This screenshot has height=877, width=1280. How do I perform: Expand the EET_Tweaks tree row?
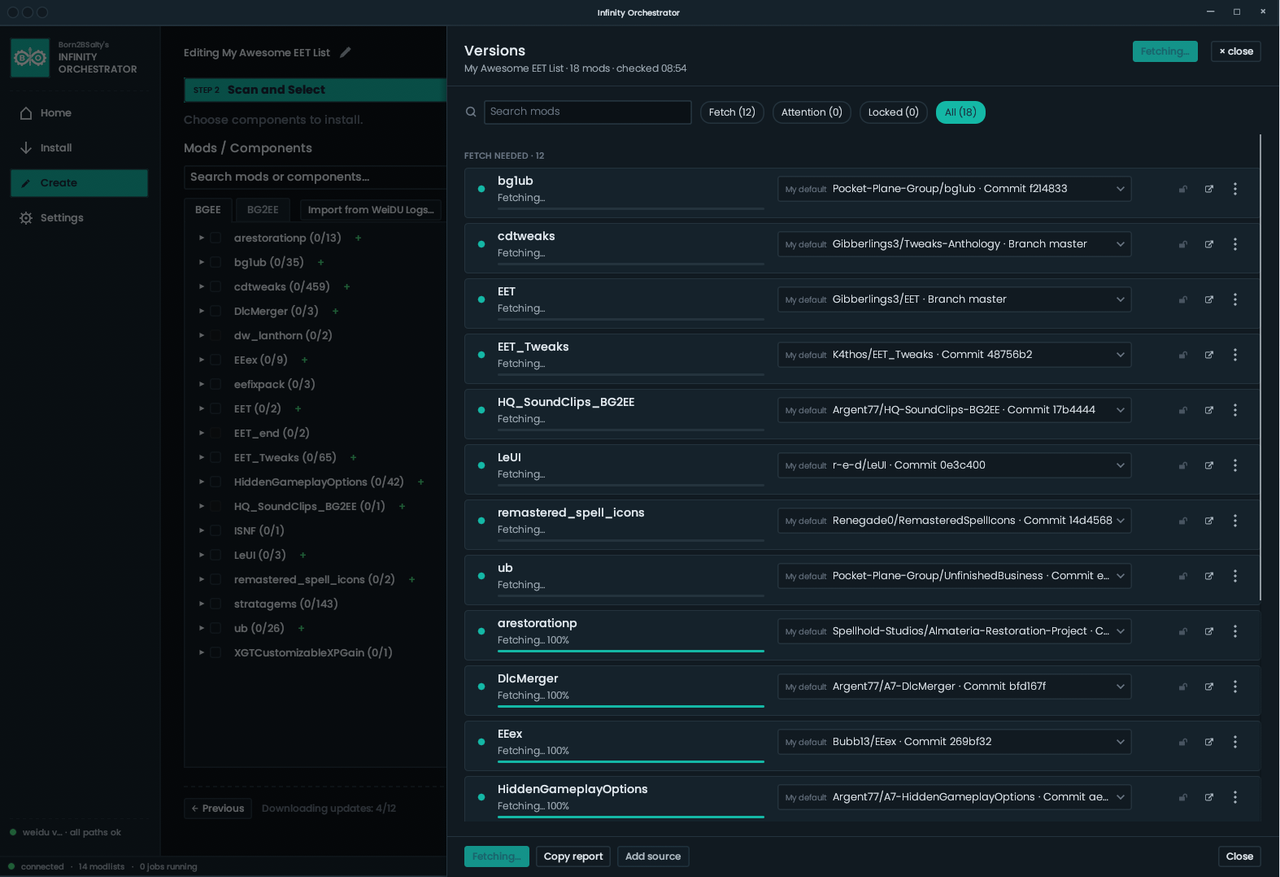(201, 458)
